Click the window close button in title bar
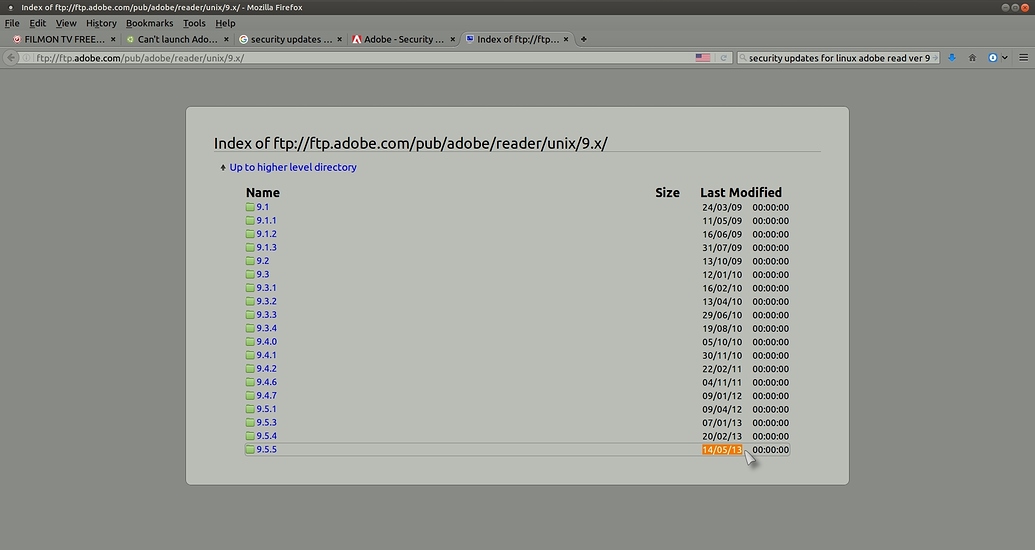This screenshot has width=1035, height=550. (1024, 7)
